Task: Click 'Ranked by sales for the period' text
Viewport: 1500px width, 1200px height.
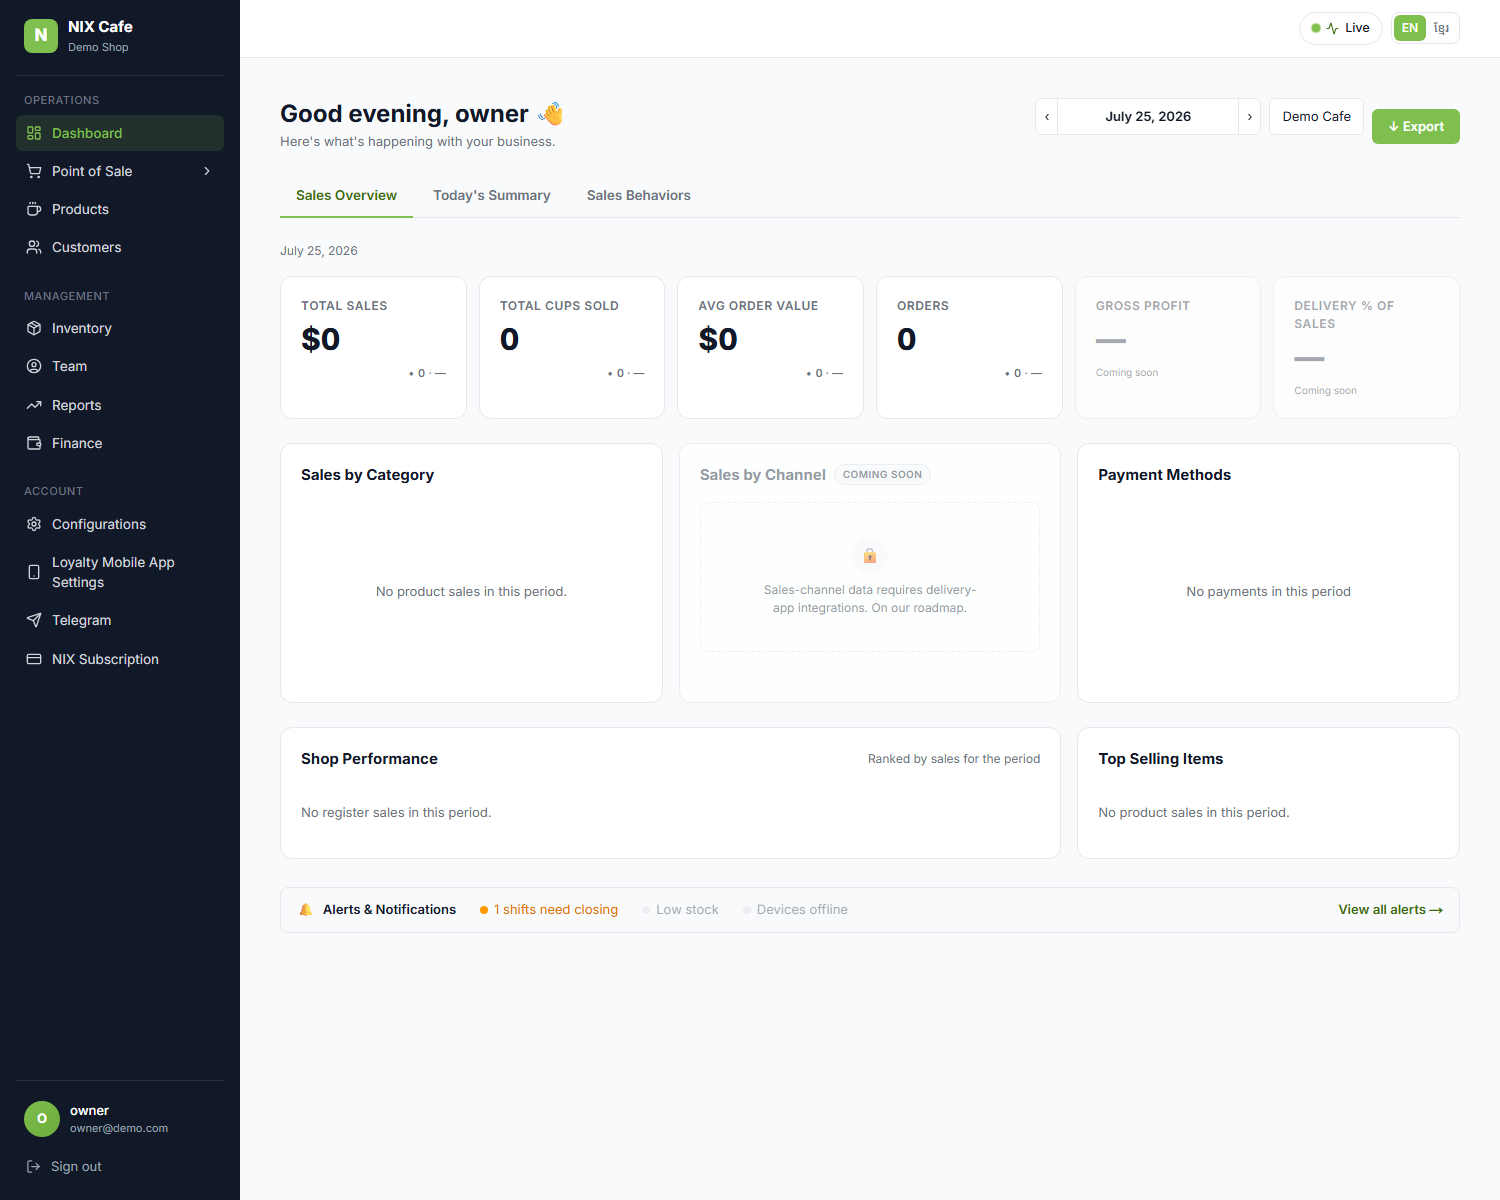Action: (954, 759)
